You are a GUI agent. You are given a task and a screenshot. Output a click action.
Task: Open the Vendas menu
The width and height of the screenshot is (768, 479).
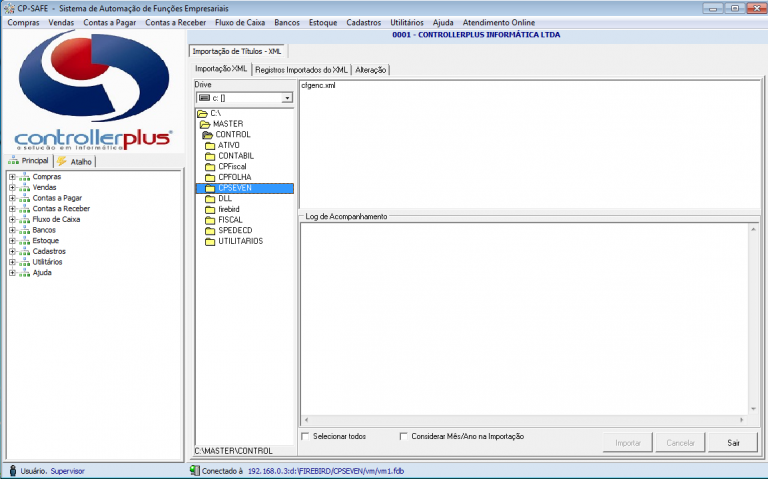pyautogui.click(x=61, y=23)
